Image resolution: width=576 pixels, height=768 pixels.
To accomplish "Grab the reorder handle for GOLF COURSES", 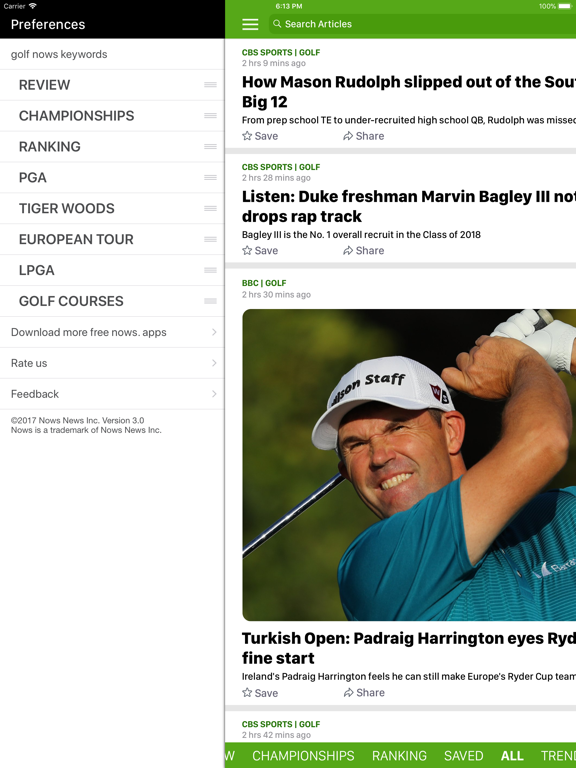I will [210, 301].
